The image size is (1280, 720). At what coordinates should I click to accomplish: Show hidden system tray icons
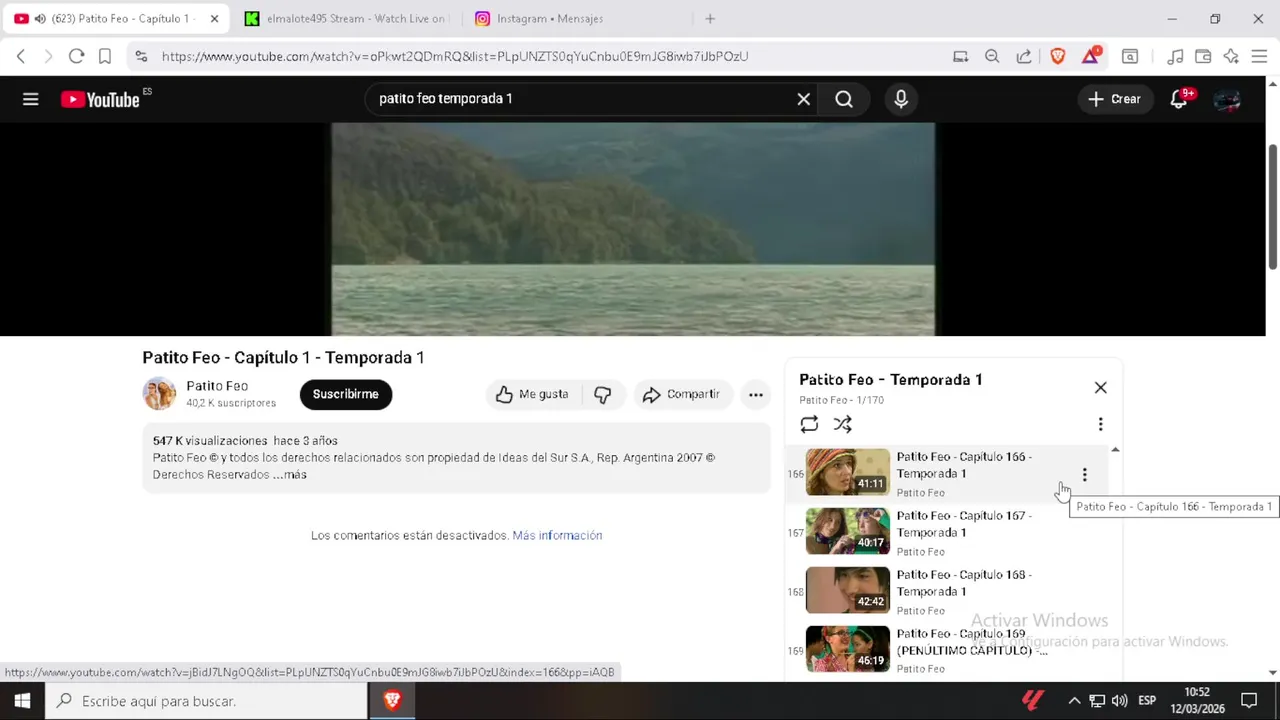pos(1074,701)
